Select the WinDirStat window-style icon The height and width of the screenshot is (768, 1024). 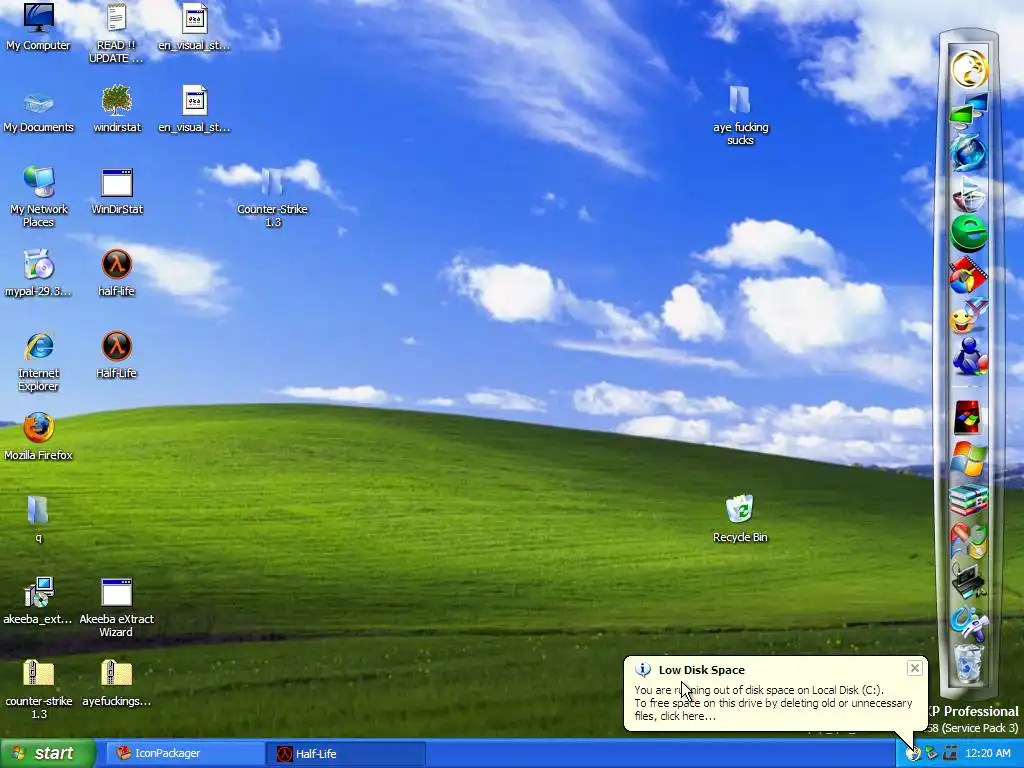tap(117, 191)
